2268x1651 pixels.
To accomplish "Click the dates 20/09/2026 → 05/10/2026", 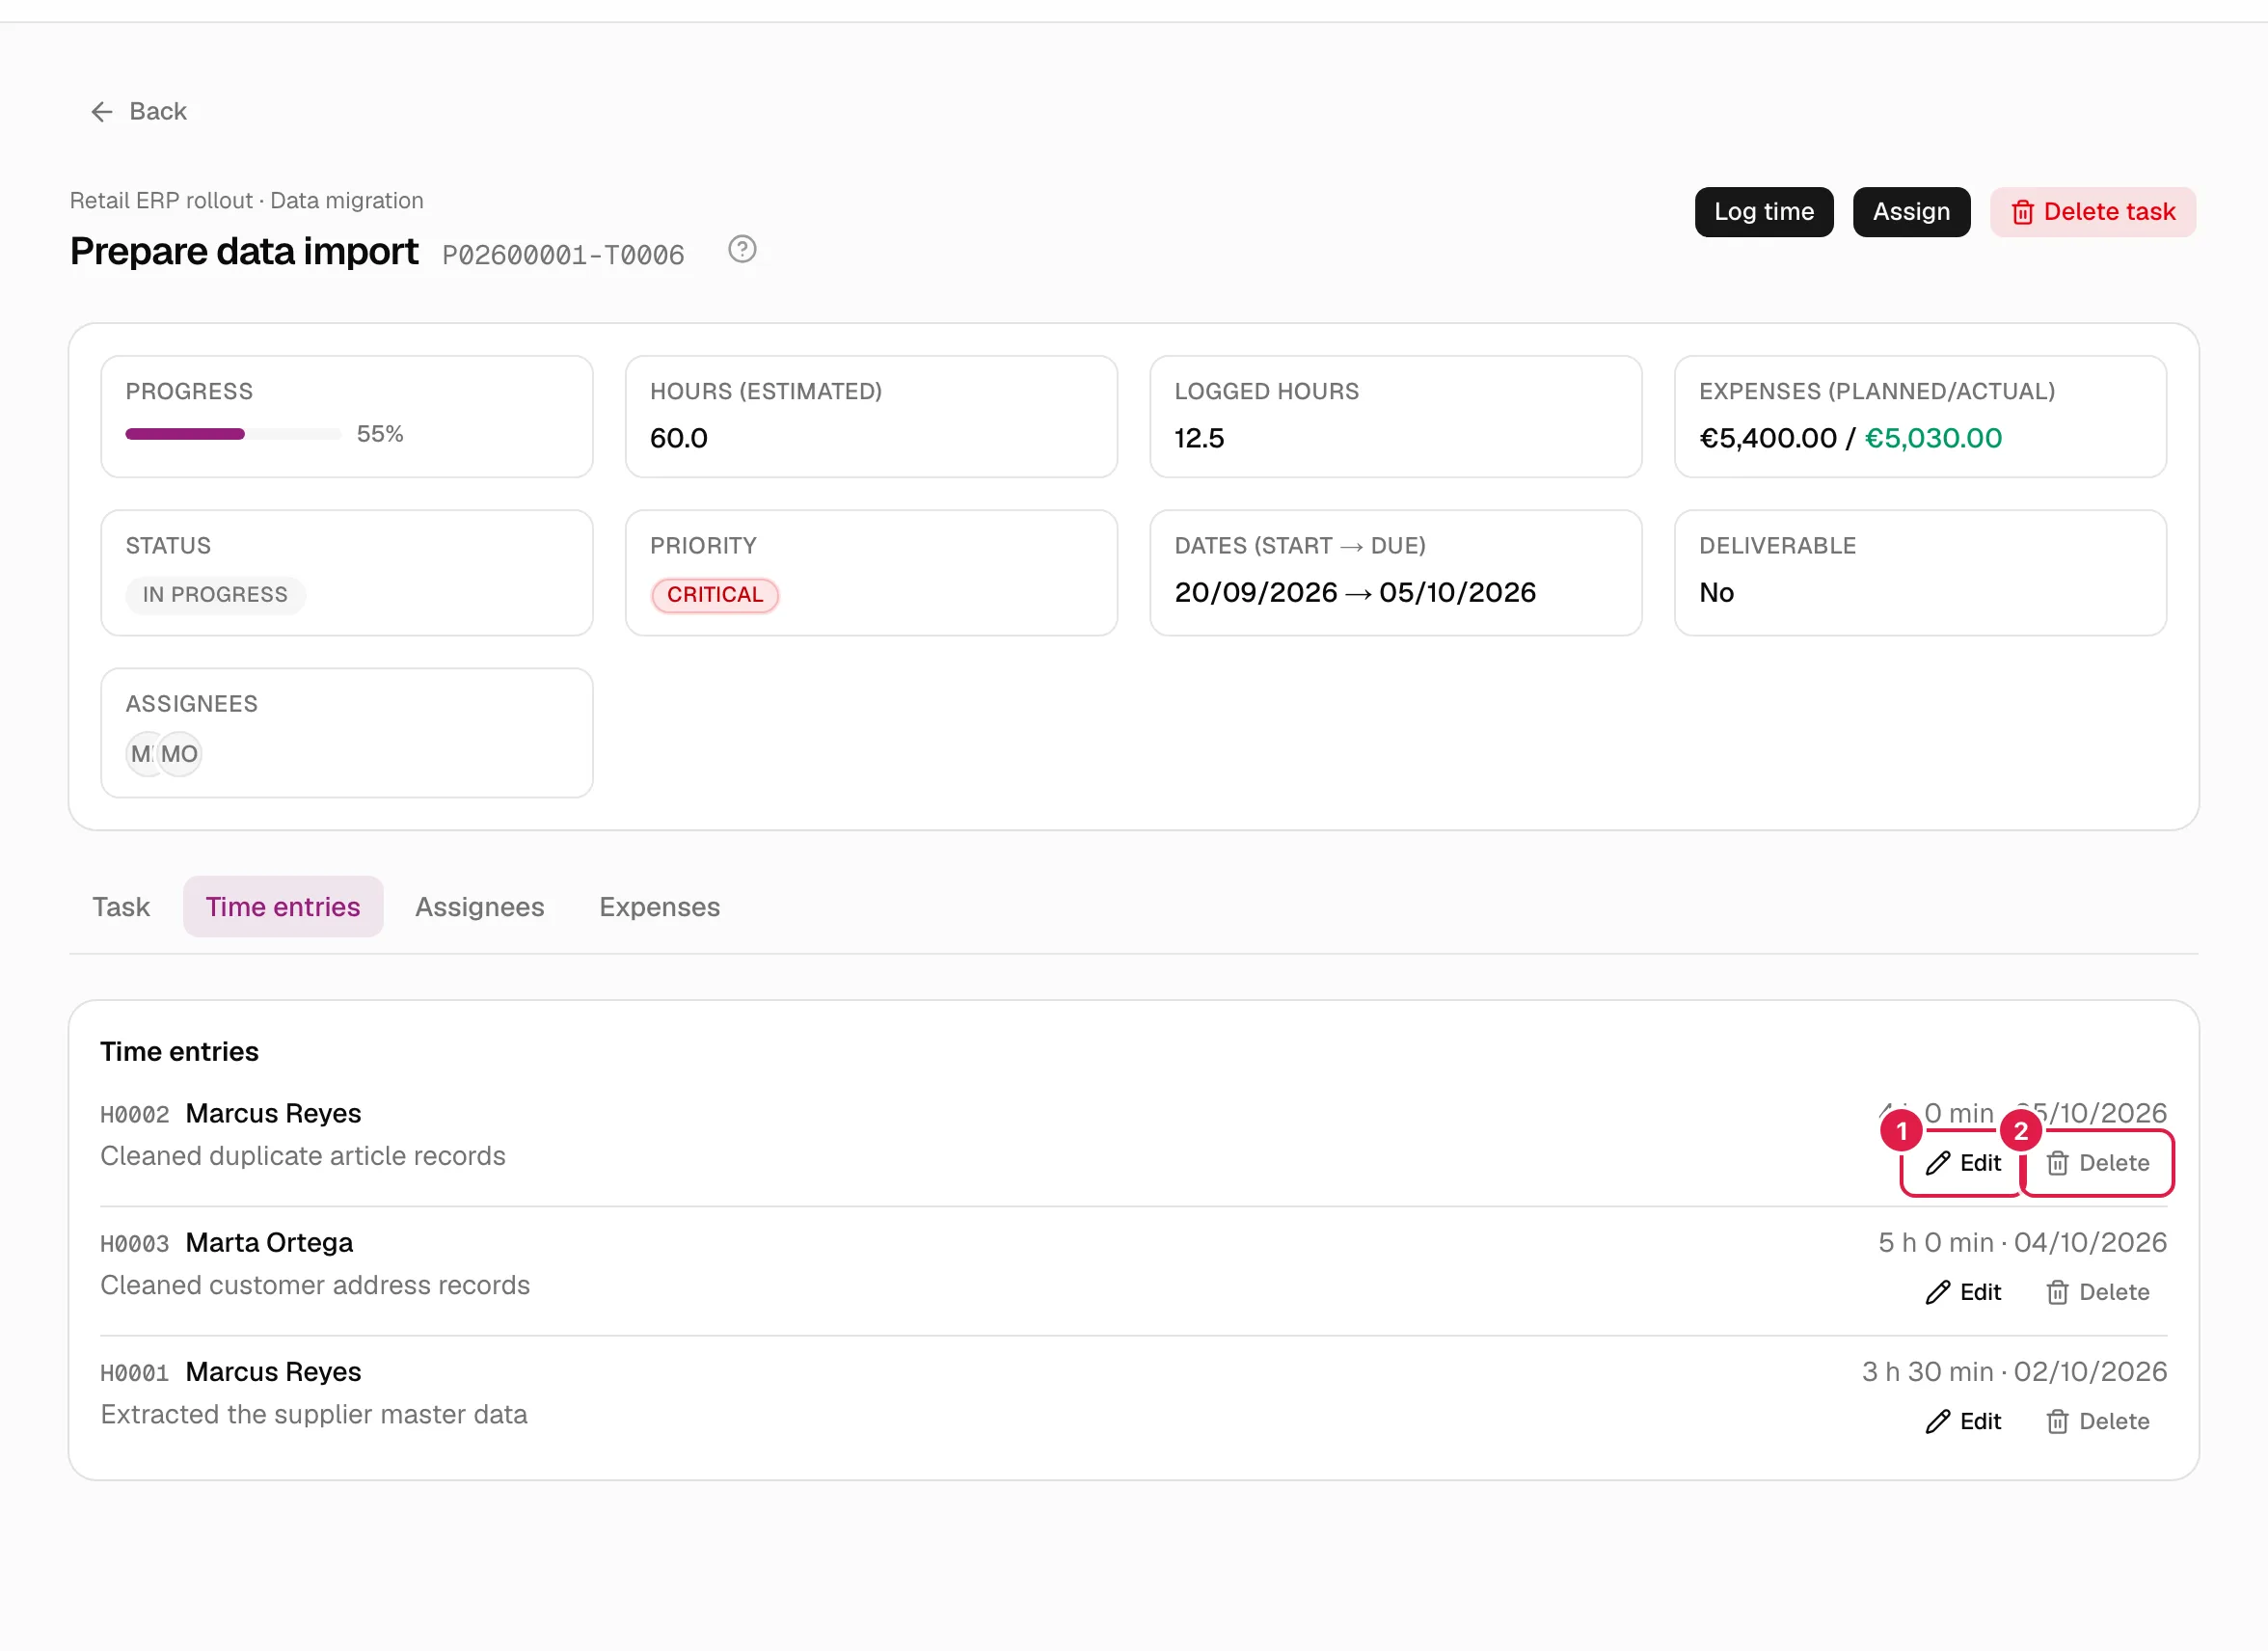I will point(1355,593).
